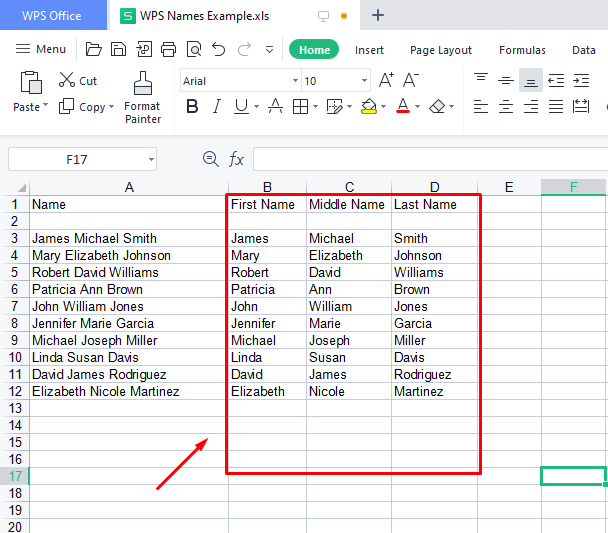Toggle underline formatting

(241, 106)
